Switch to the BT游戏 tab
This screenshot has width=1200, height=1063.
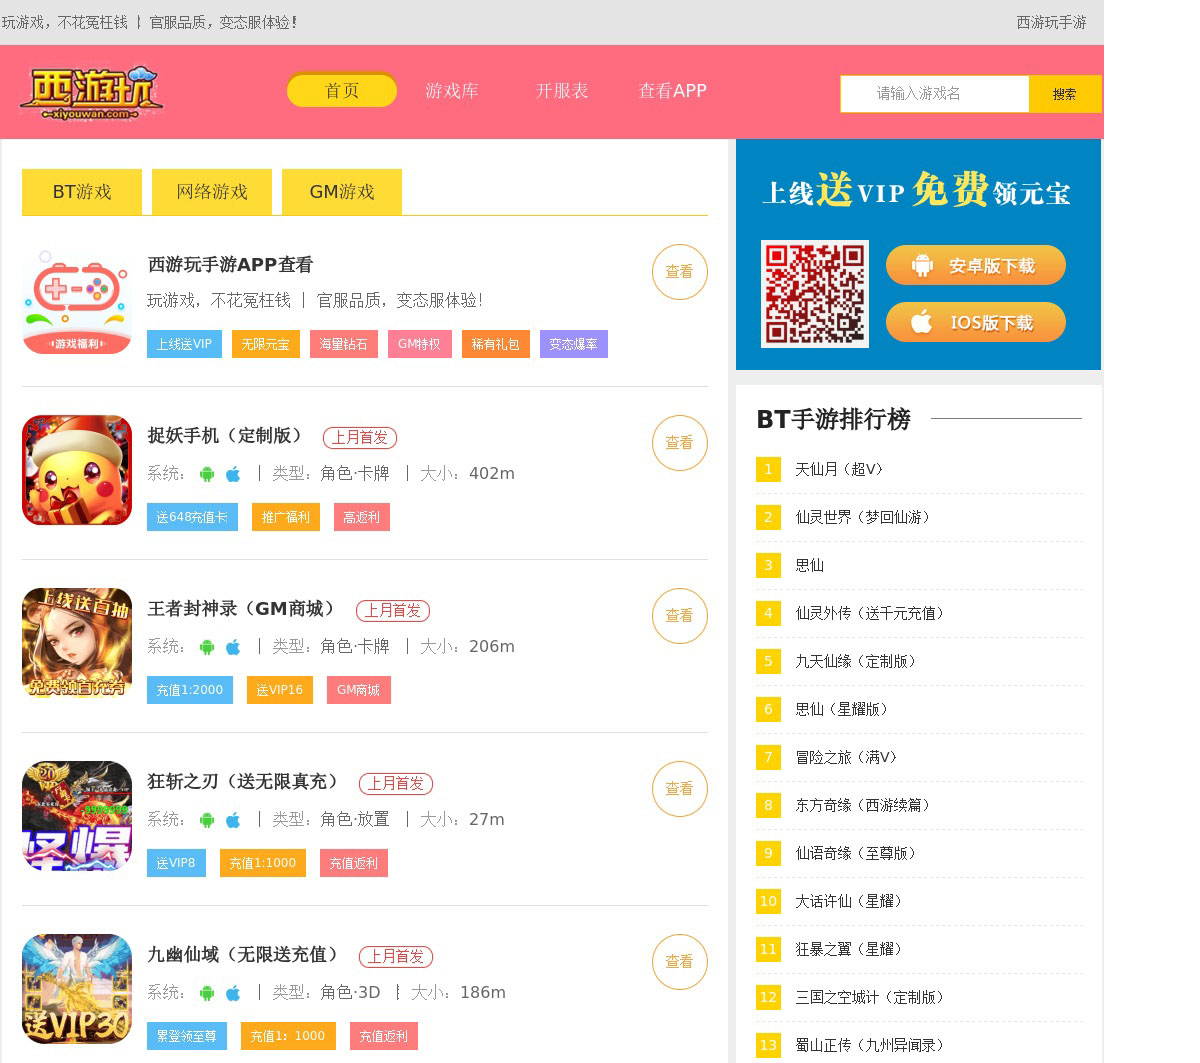click(82, 192)
